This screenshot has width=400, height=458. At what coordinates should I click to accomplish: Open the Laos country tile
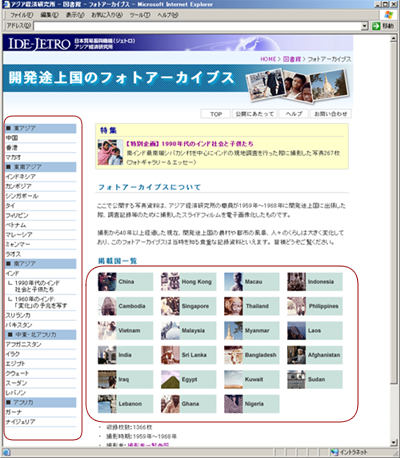pyautogui.click(x=315, y=330)
